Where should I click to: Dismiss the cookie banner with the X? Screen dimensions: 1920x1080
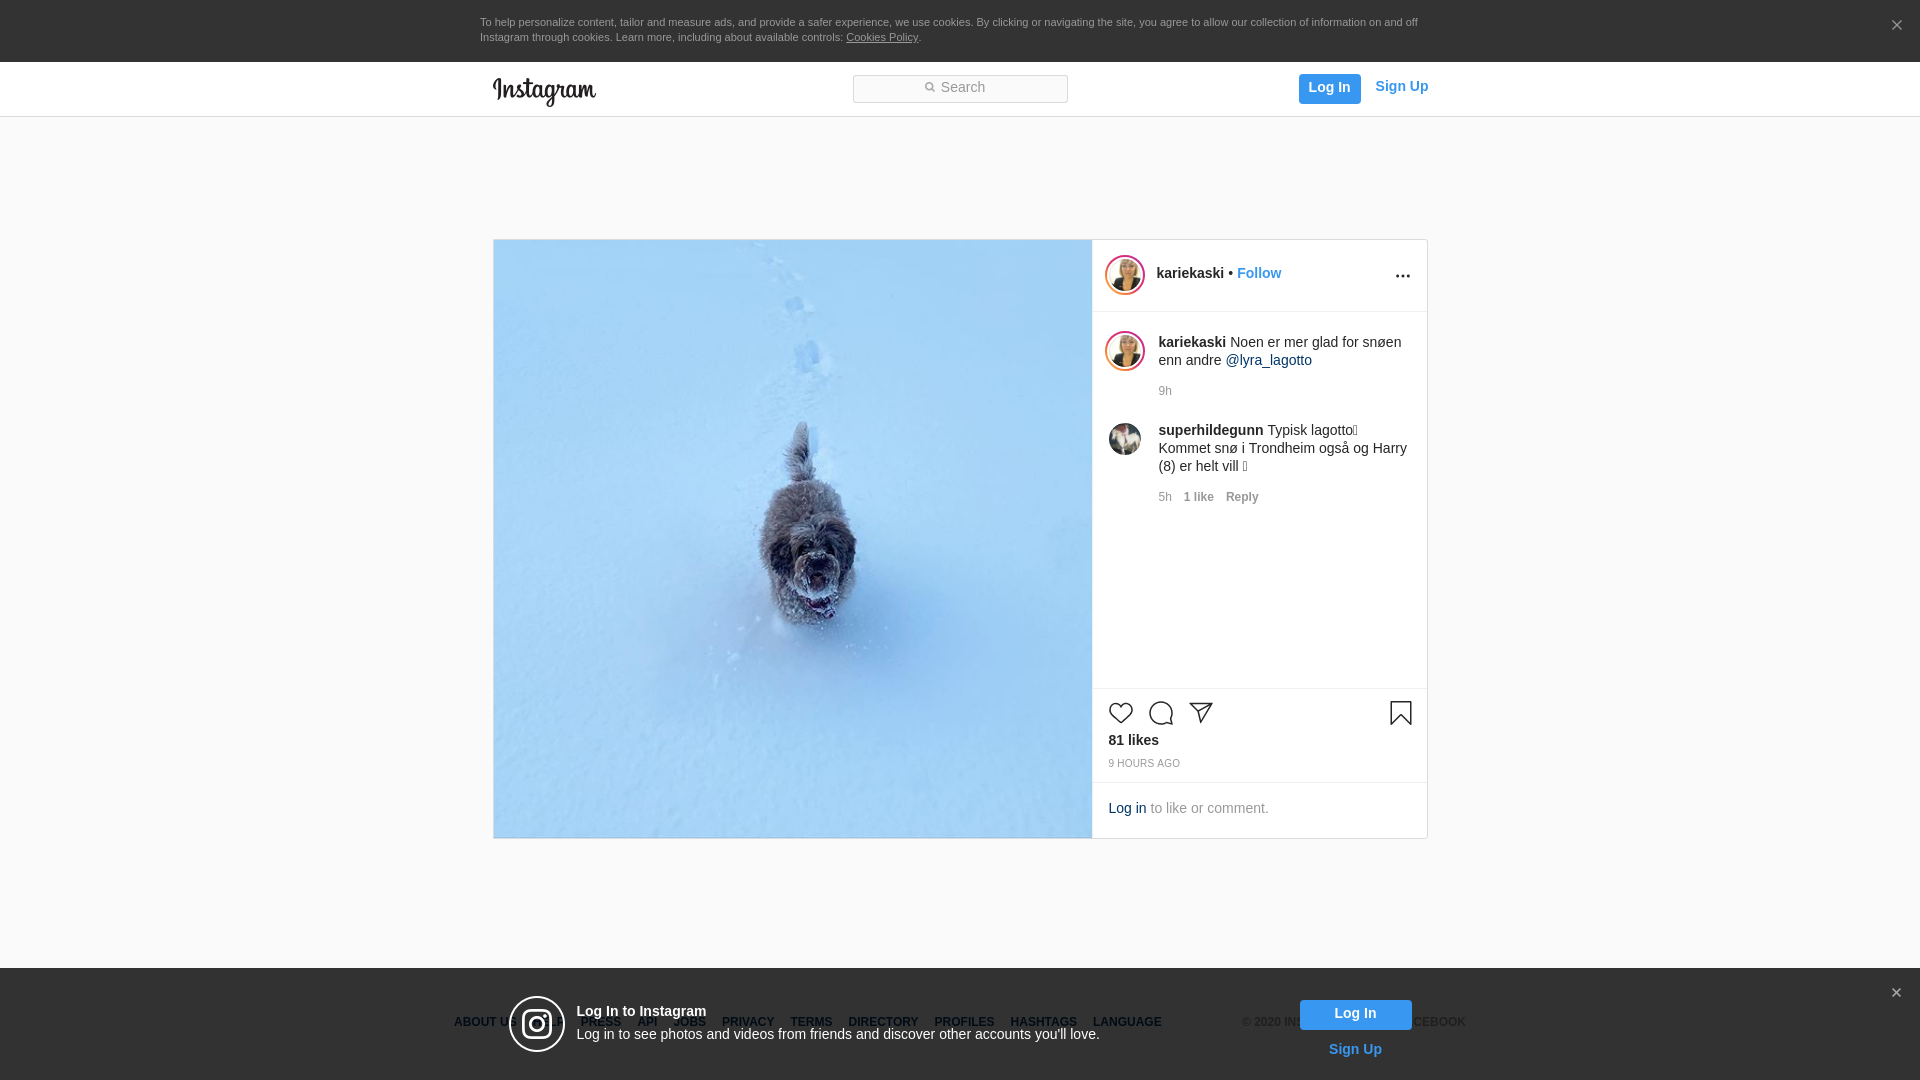pos(1896,26)
